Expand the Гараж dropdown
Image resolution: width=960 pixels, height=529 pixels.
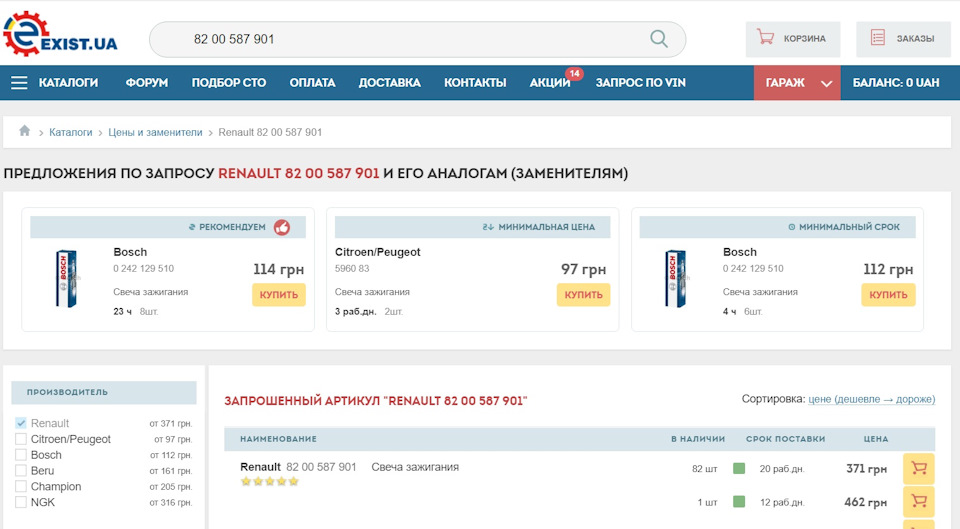click(797, 83)
